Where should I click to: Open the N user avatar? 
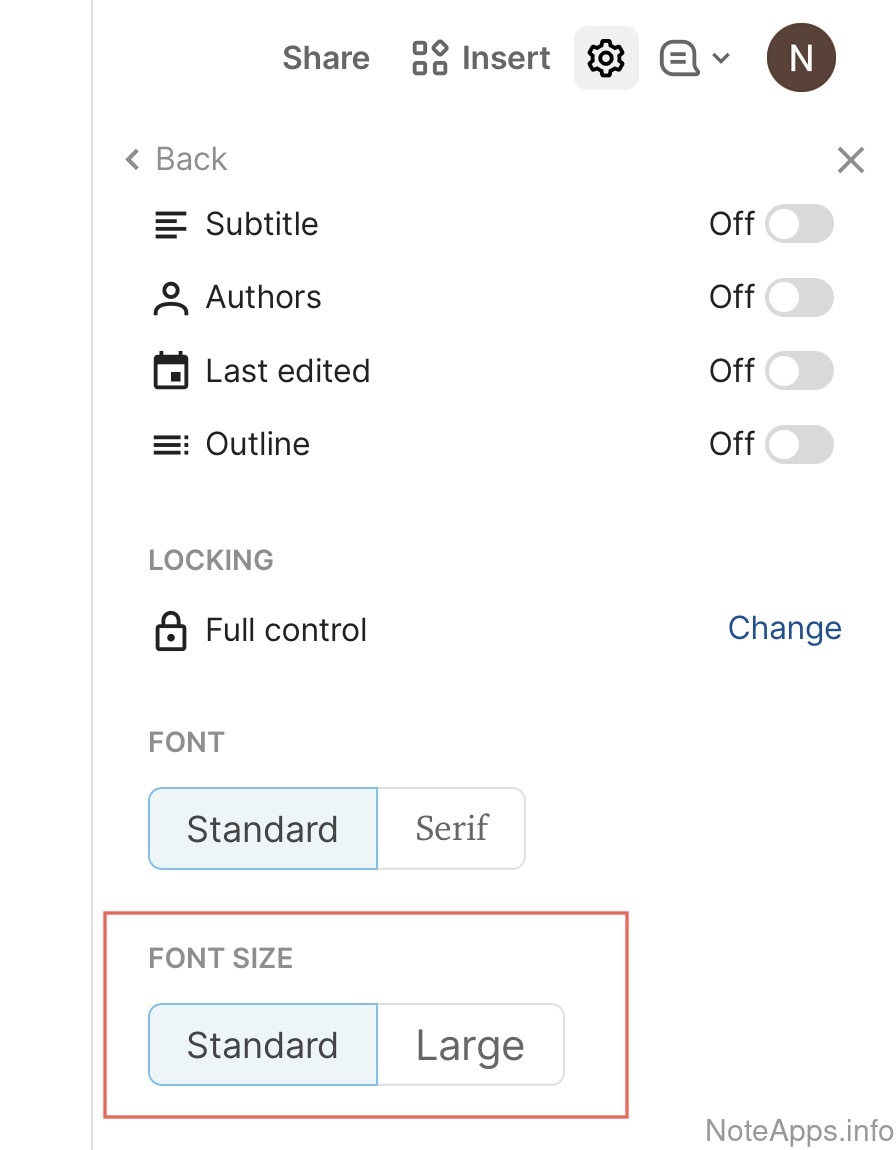(801, 58)
